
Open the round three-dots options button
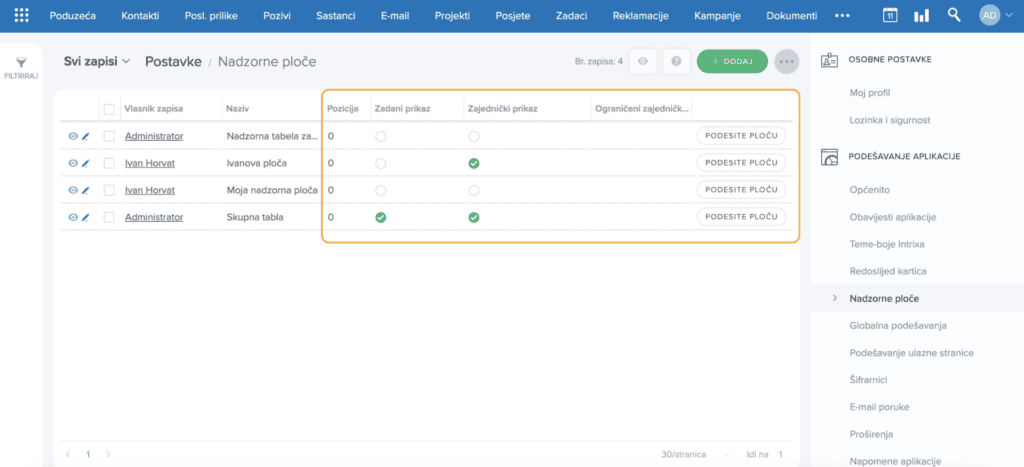[x=786, y=61]
